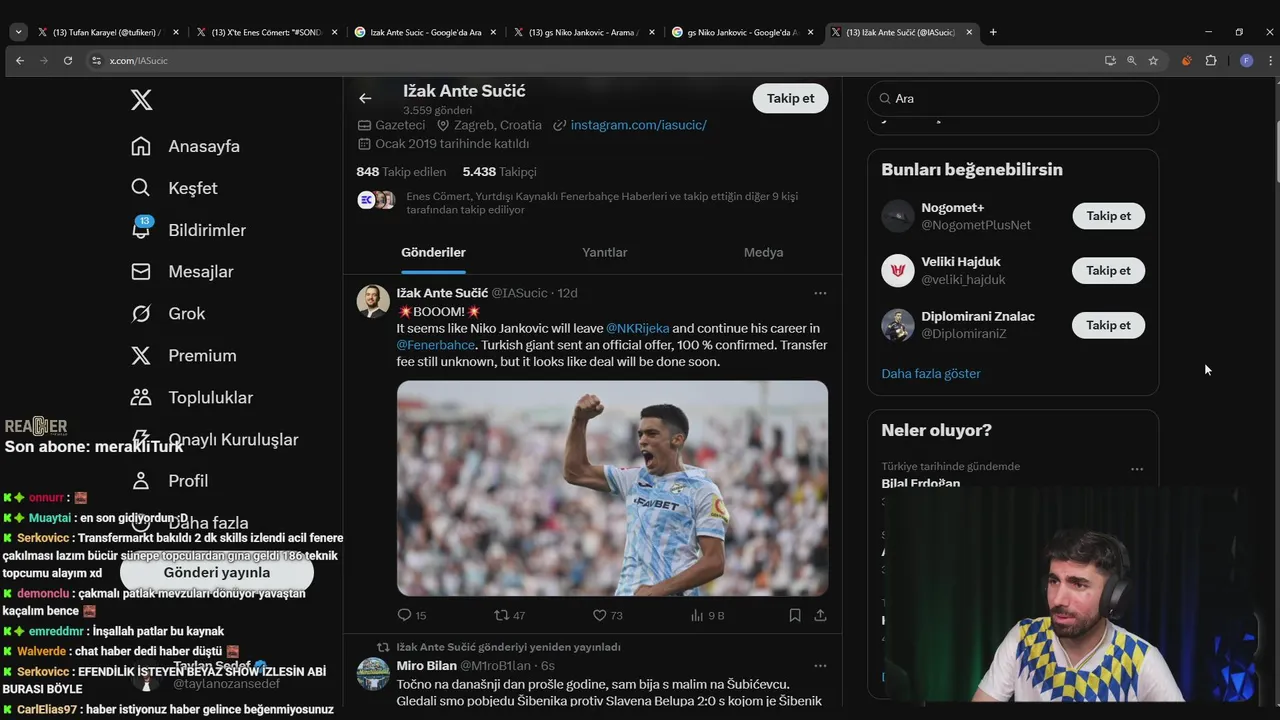Open Grok icon in sidebar
This screenshot has height=720, width=1280.
[141, 313]
